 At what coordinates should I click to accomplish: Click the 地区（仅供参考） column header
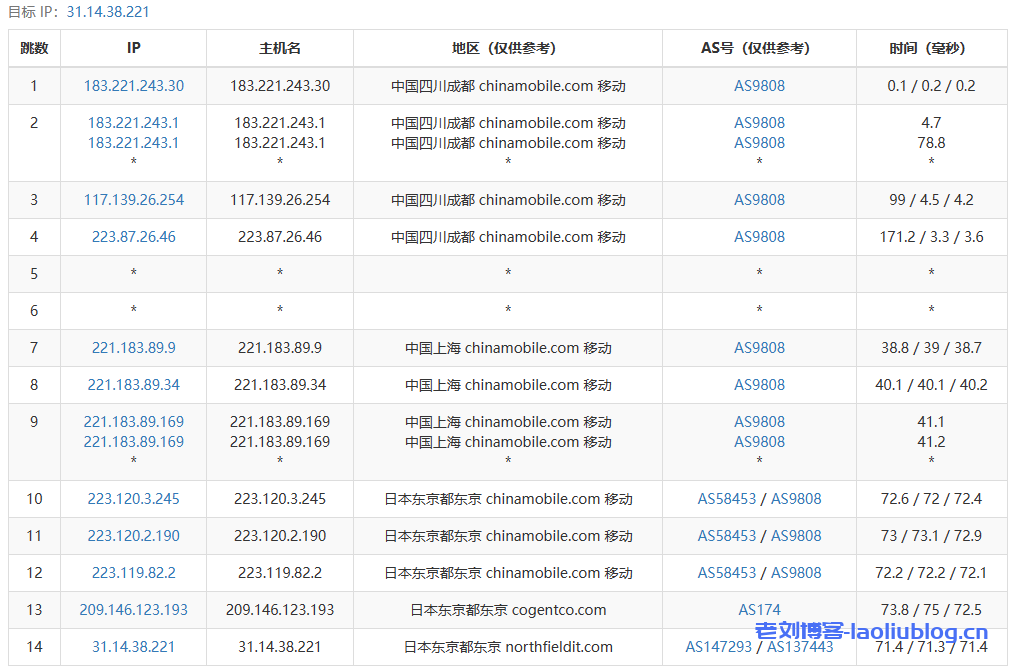pyautogui.click(x=508, y=48)
